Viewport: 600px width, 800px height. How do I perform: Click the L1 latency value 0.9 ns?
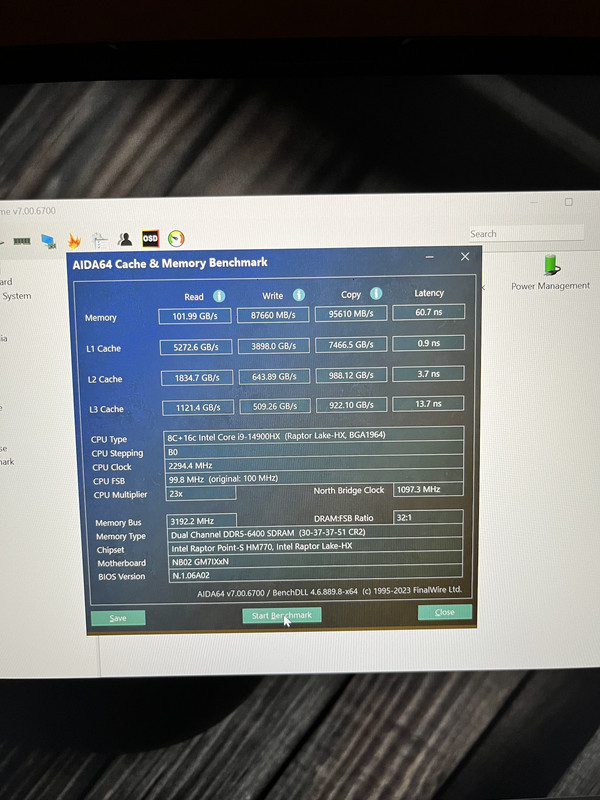coord(429,343)
